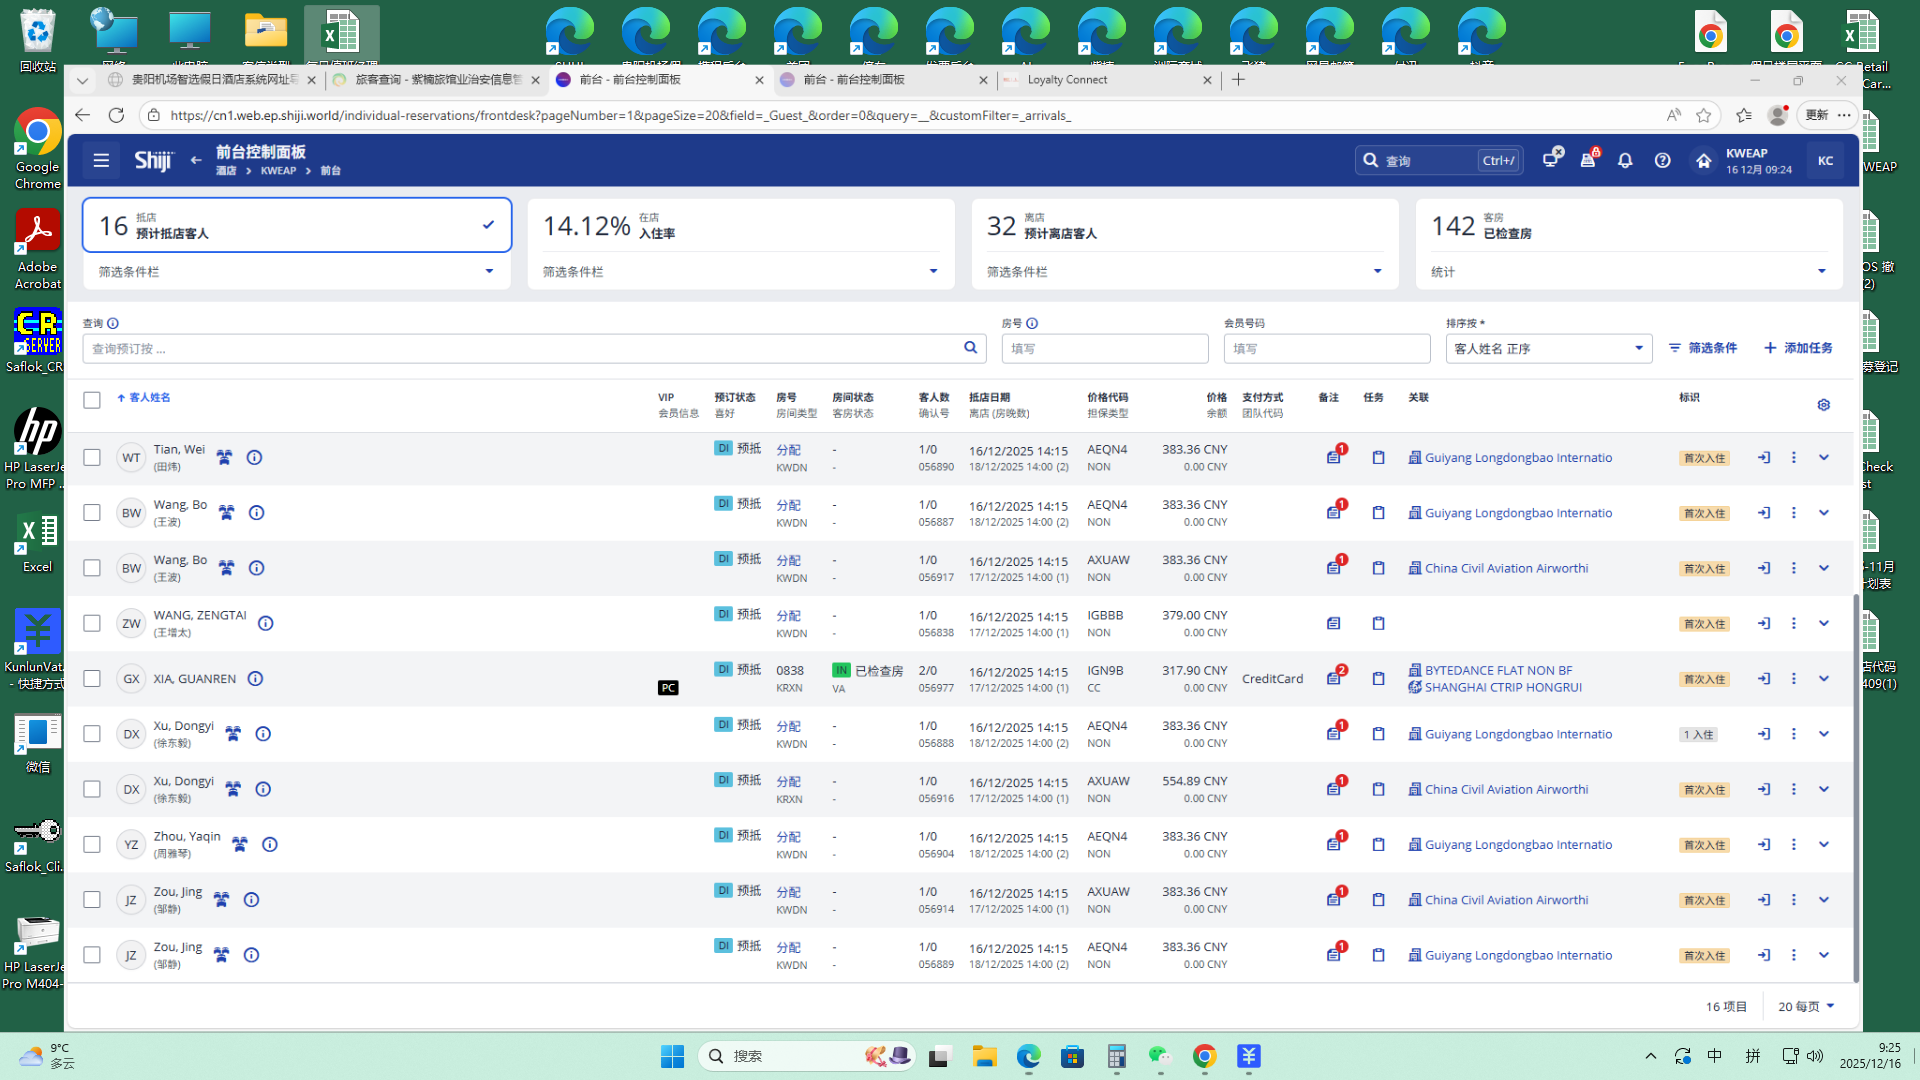Check the box for Tian, Wei reservation
The image size is (1920, 1080).
tap(92, 457)
